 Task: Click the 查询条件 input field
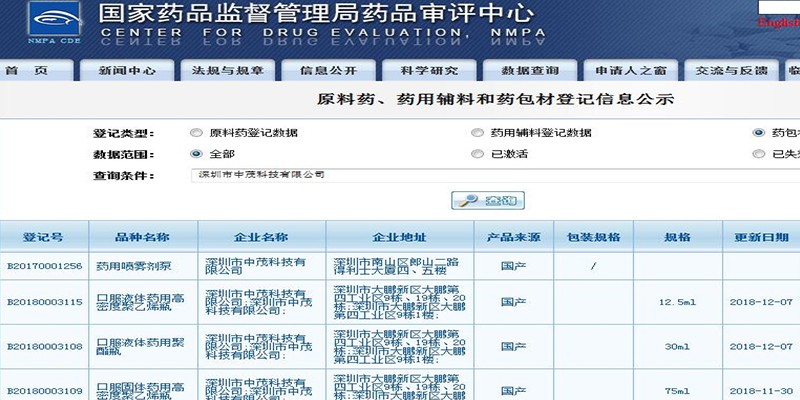(496, 175)
